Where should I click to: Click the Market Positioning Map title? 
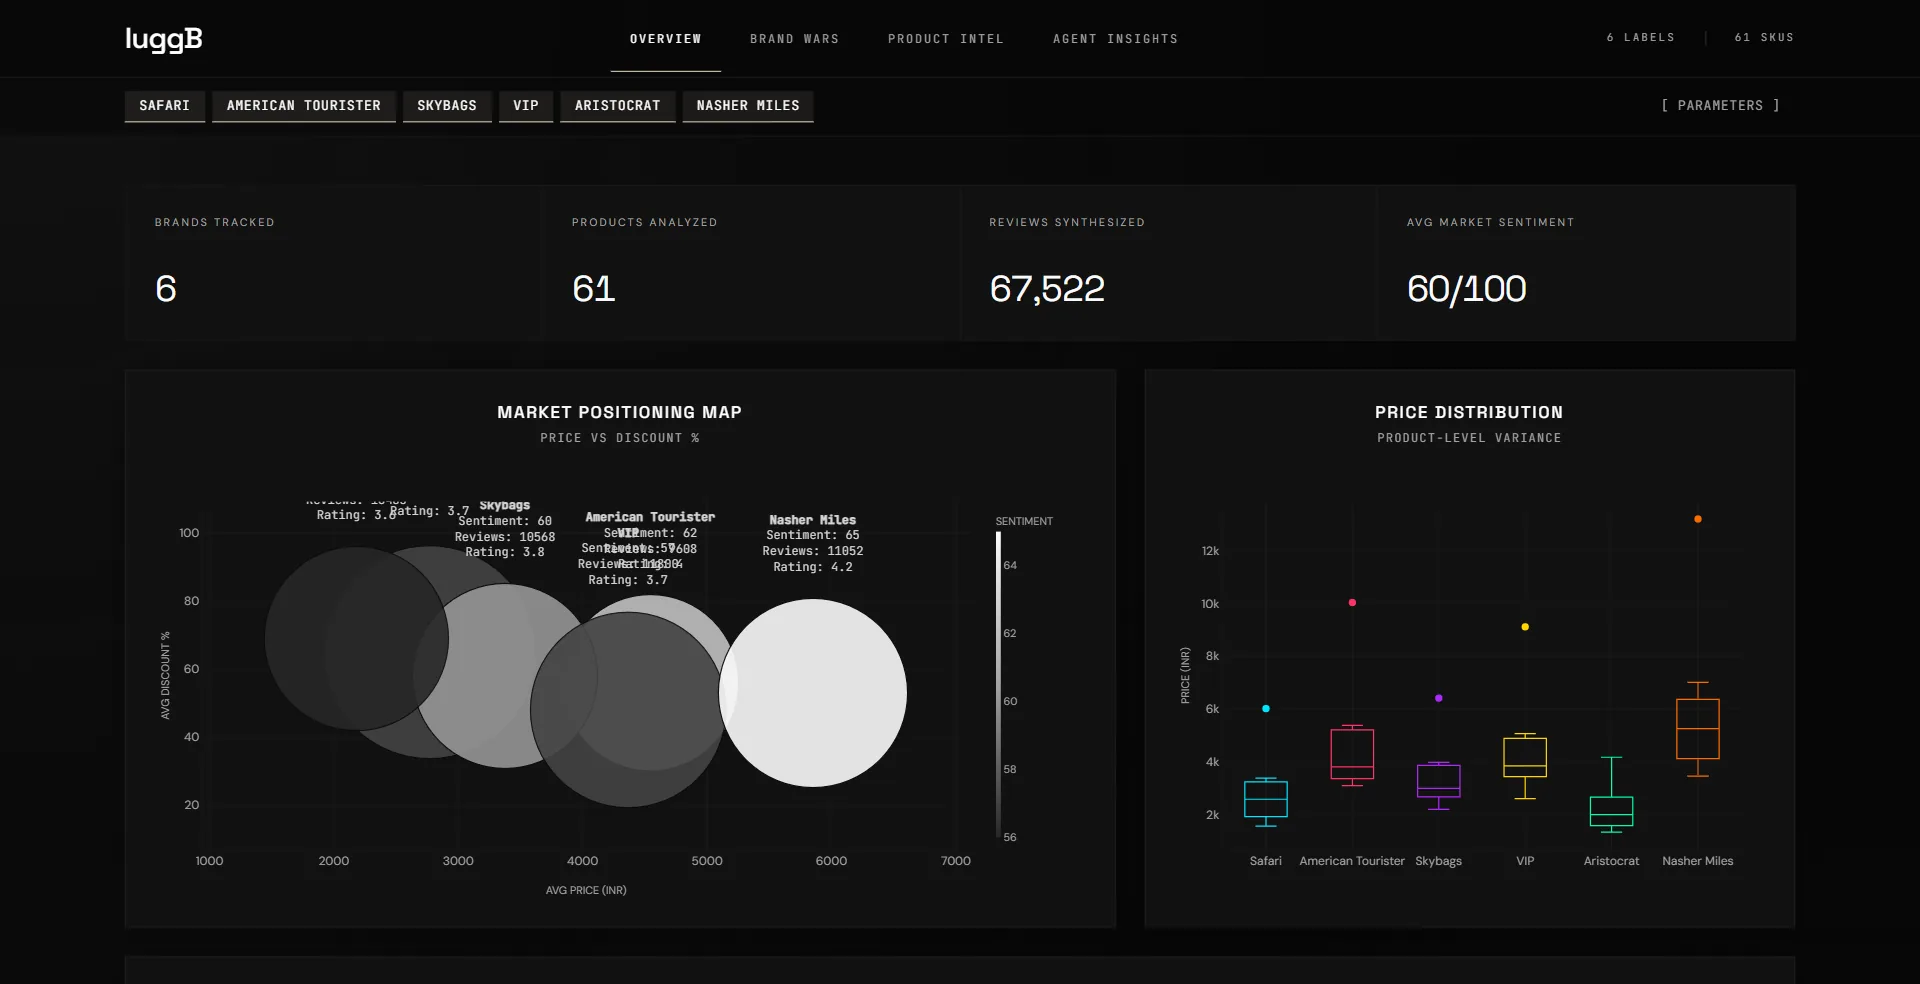pos(620,412)
